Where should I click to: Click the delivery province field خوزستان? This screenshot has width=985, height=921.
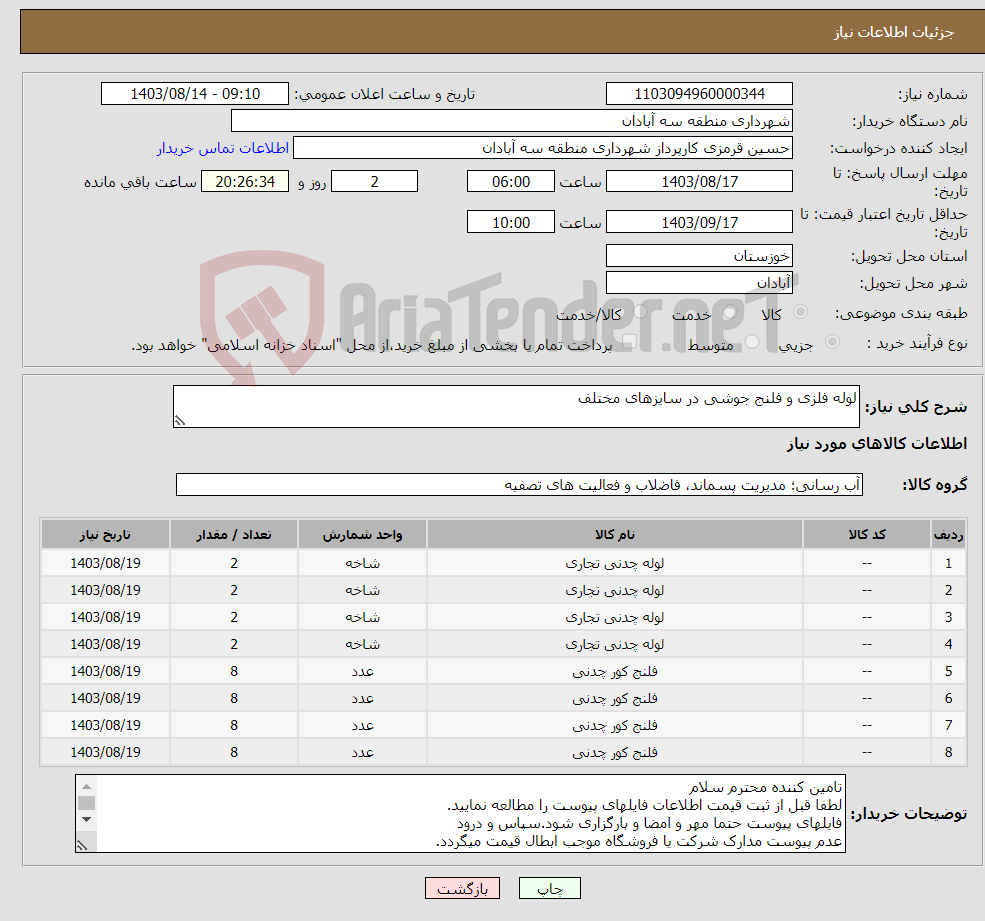pyautogui.click(x=699, y=256)
